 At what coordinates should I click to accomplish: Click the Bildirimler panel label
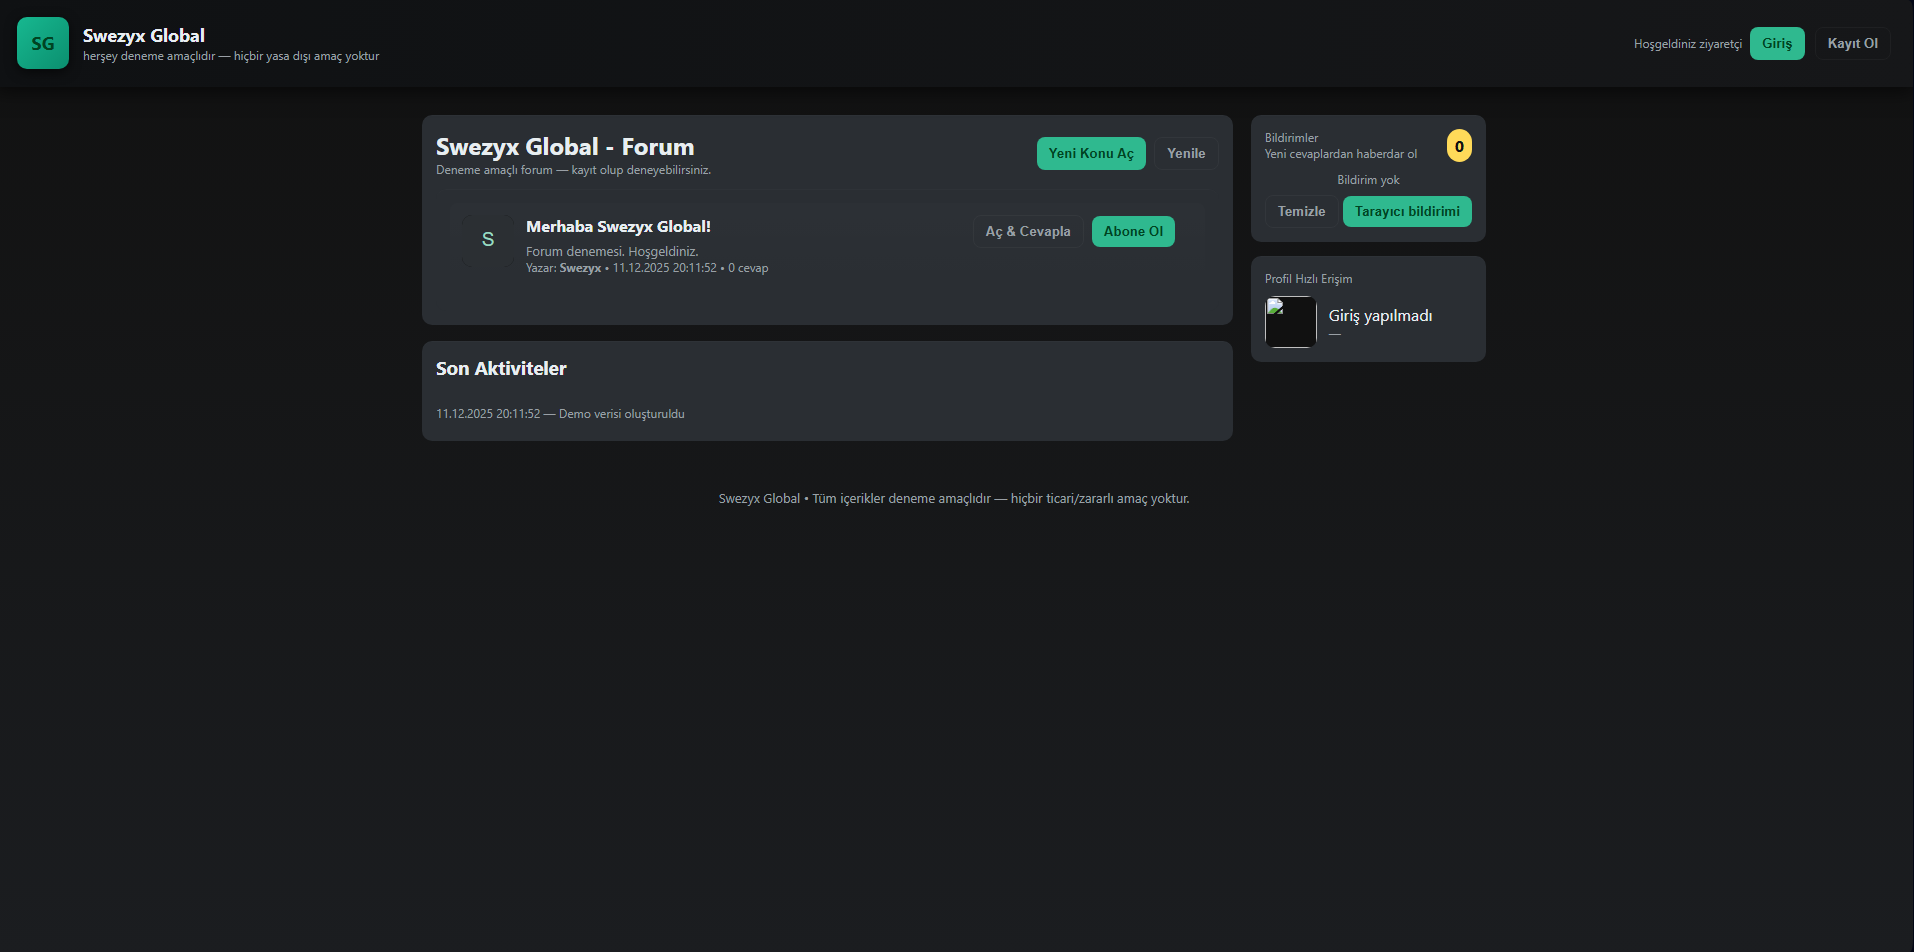(x=1291, y=138)
